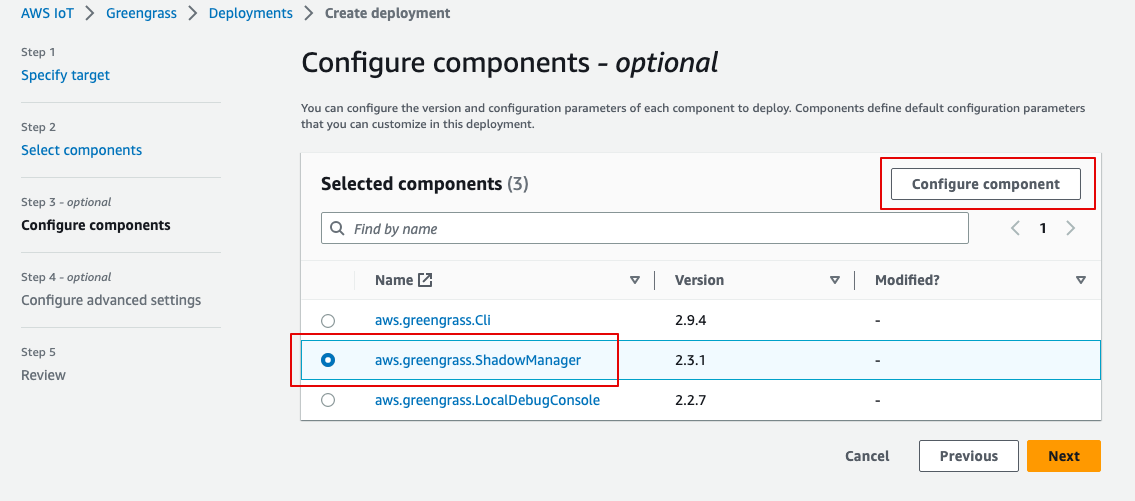
Task: Open the Select components step link
Action: (x=82, y=150)
